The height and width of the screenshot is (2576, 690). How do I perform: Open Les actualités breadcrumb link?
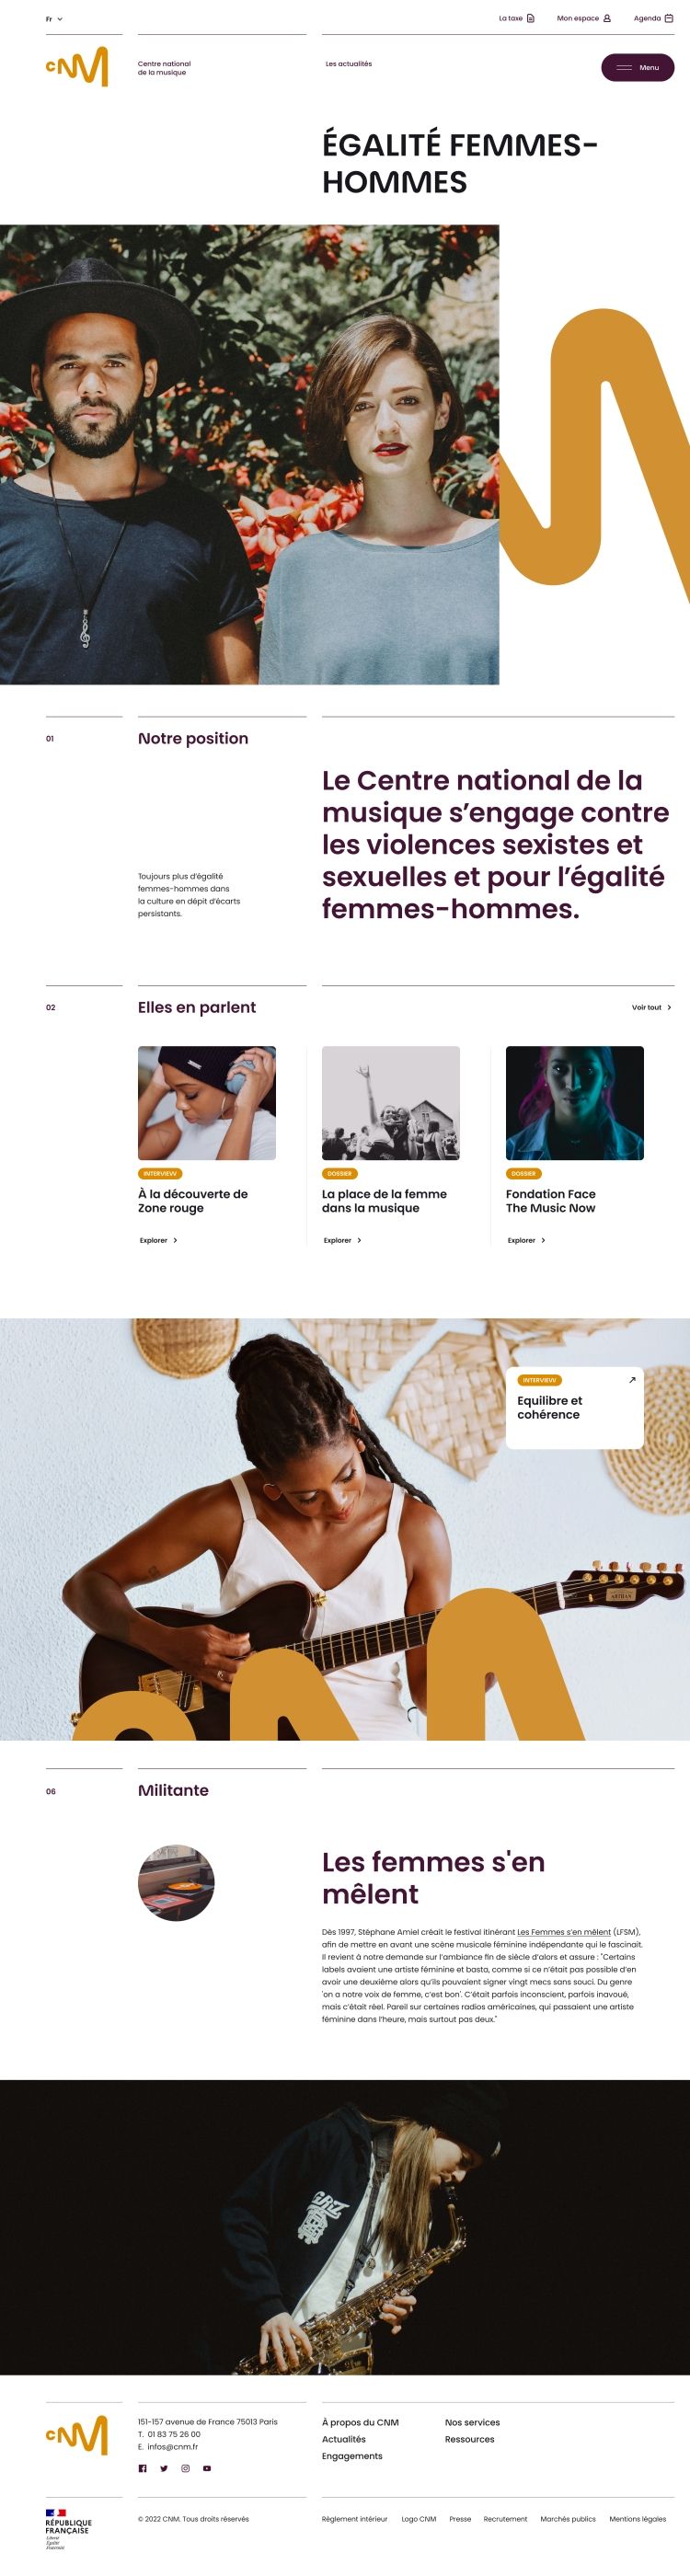349,64
